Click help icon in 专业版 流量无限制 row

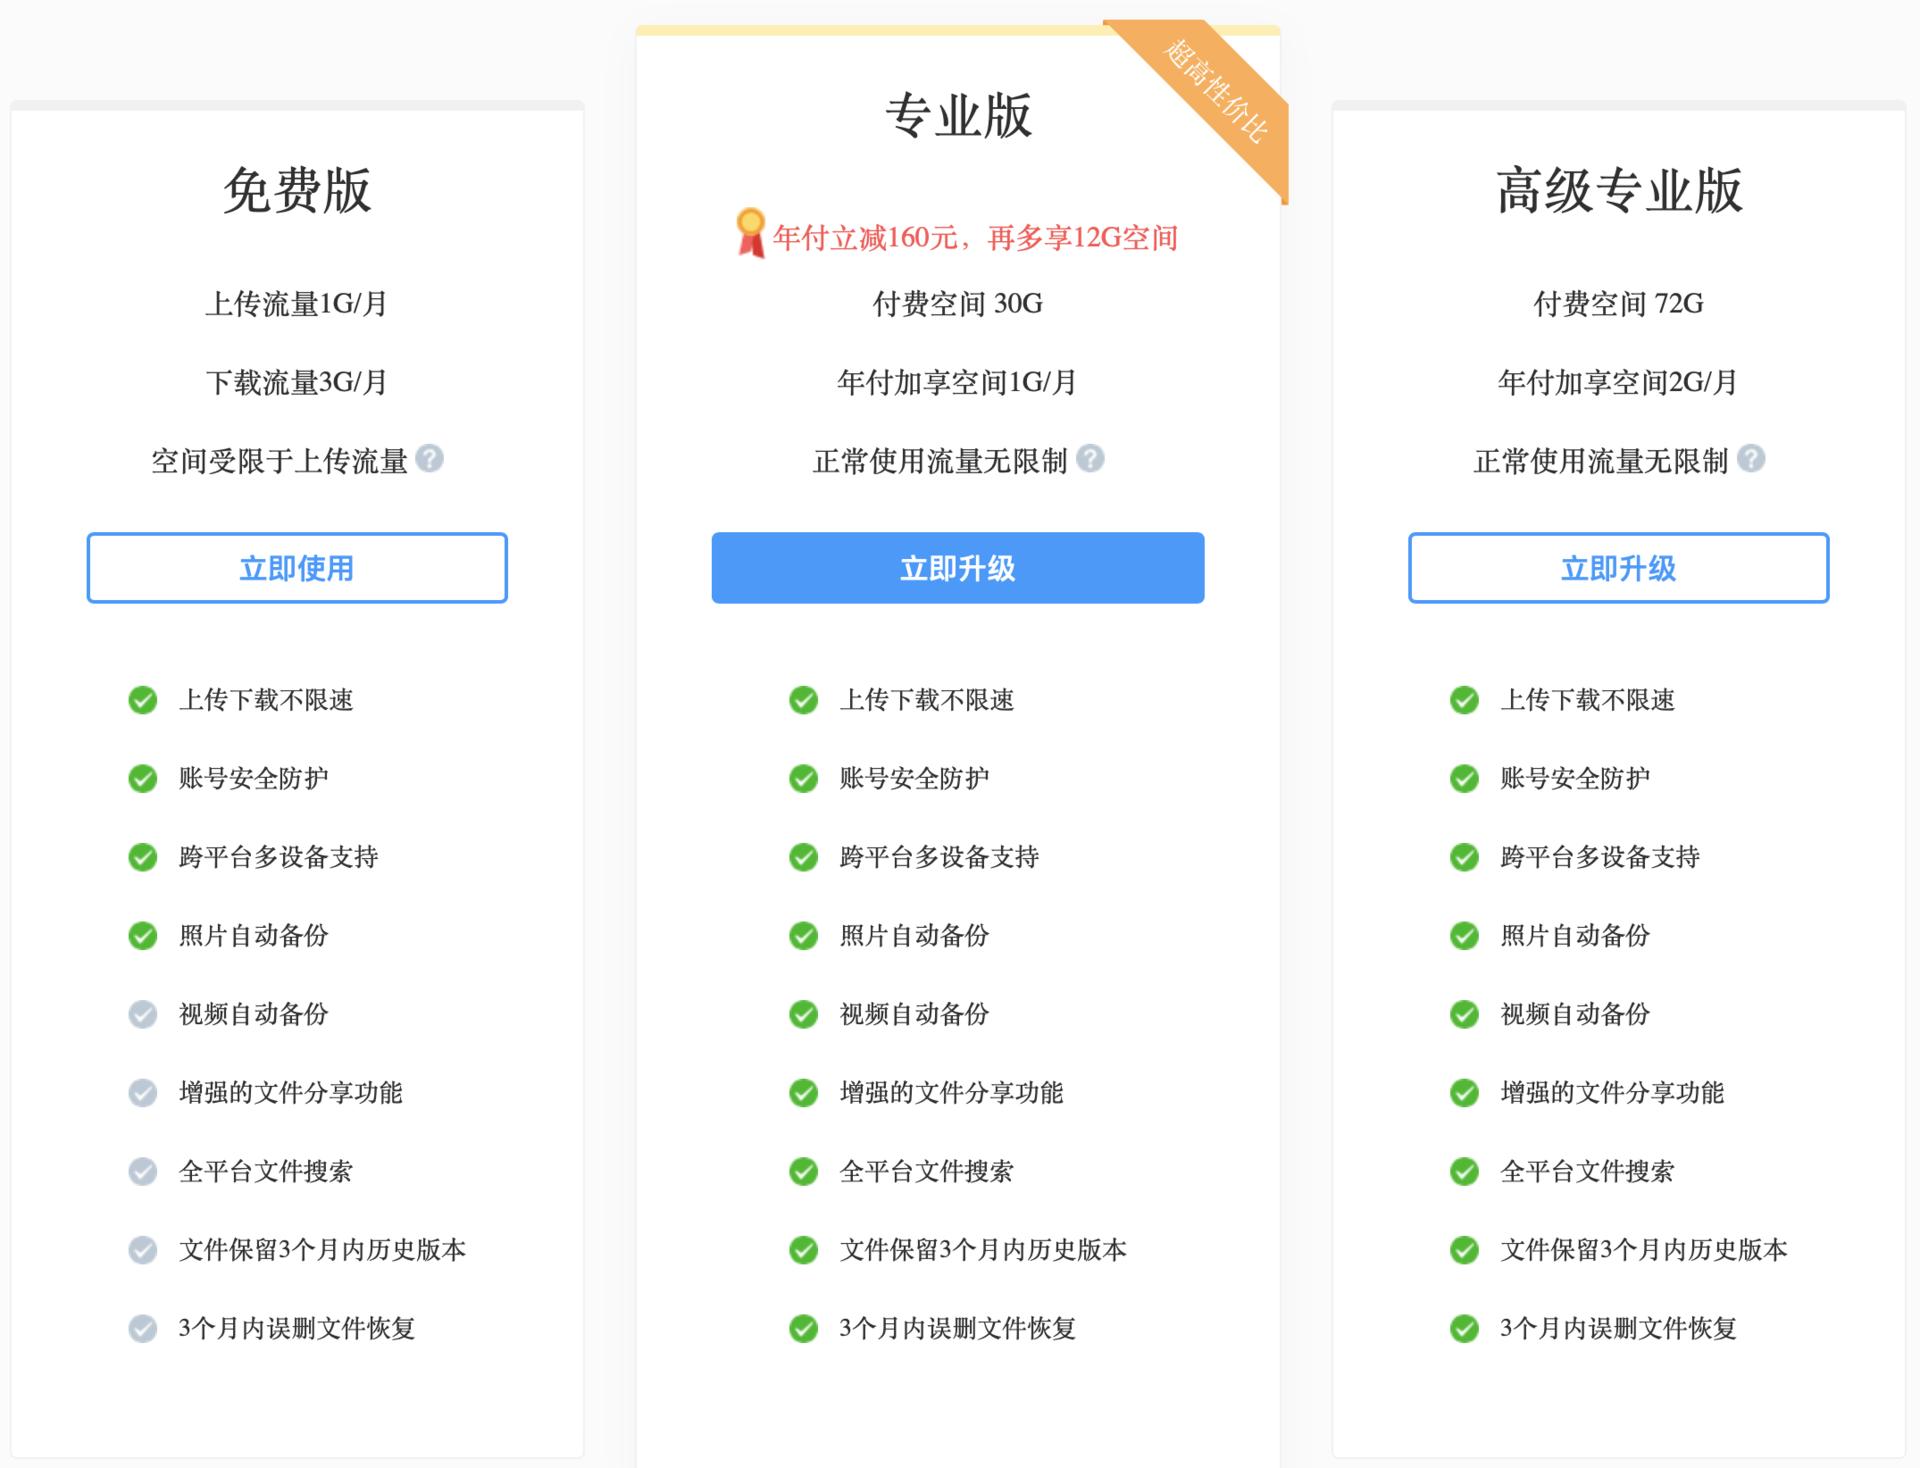(x=1091, y=458)
